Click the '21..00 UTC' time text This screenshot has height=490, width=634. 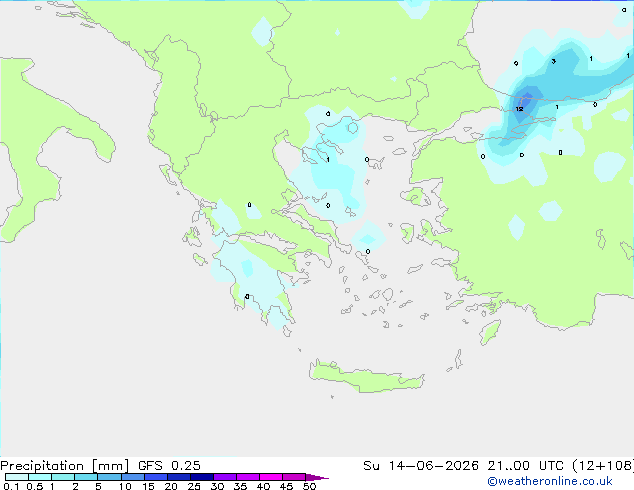point(525,466)
